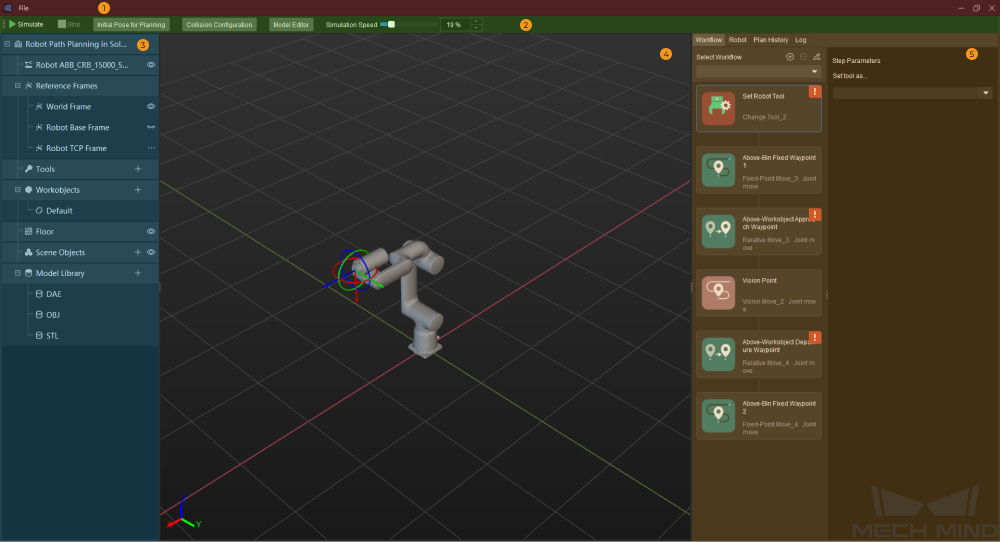Screen dimensions: 1000x542
Task: Collapse the Robot Path Planning root node
Action: (8, 44)
